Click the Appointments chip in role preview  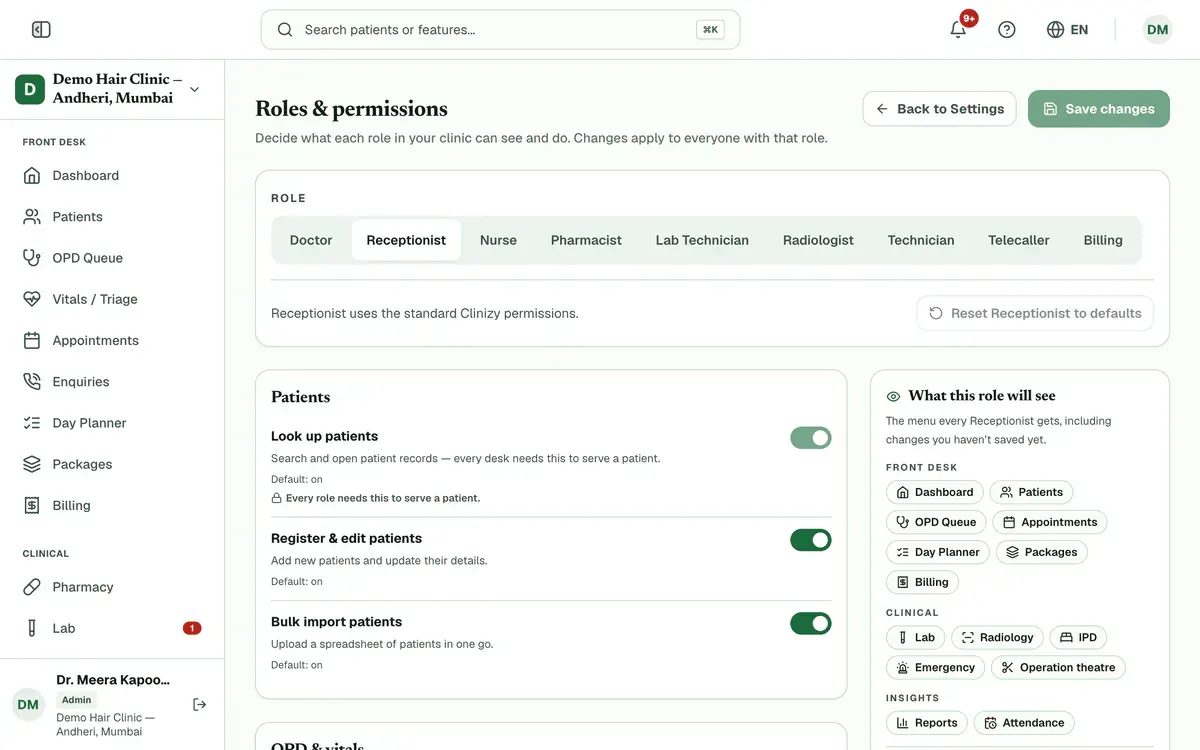coord(1050,522)
